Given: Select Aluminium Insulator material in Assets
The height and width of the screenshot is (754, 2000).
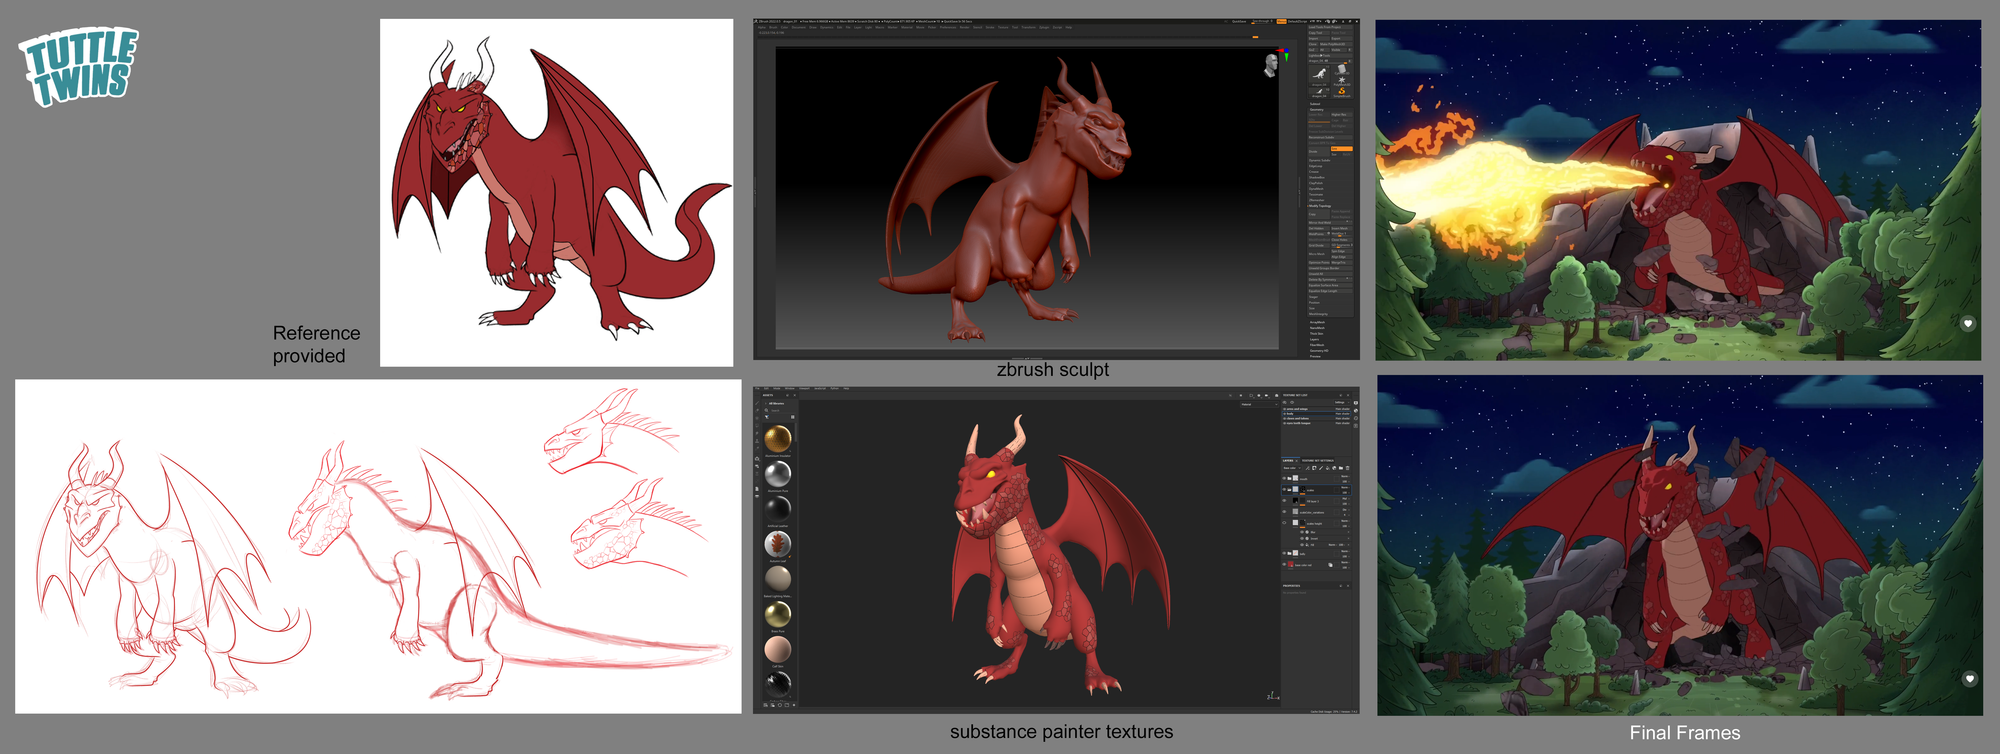Looking at the screenshot, I should pyautogui.click(x=777, y=438).
